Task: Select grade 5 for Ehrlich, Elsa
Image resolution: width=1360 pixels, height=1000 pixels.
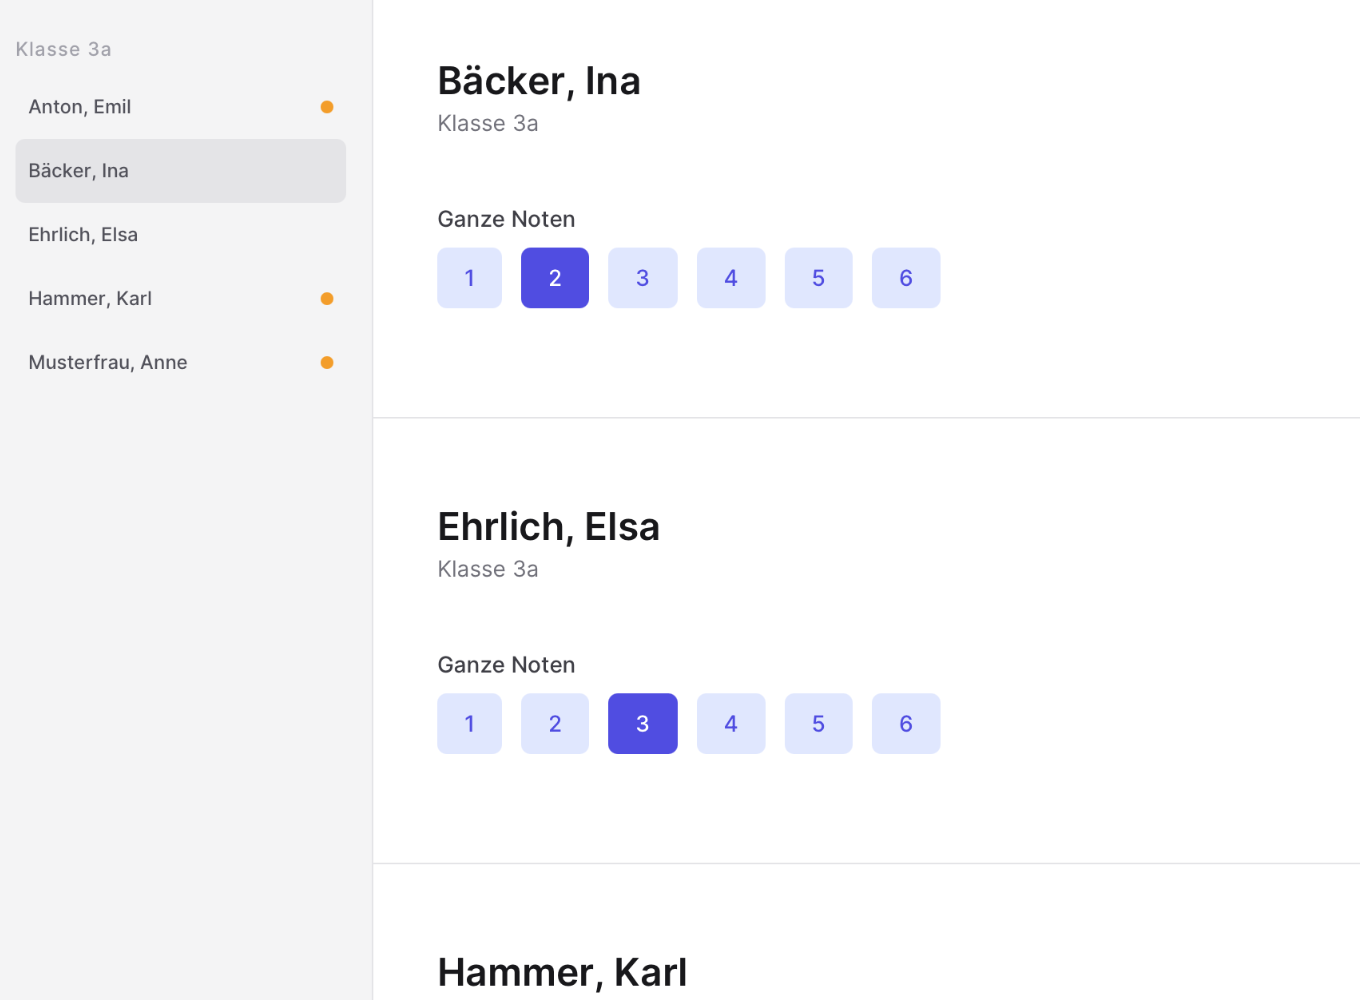Action: (x=818, y=723)
